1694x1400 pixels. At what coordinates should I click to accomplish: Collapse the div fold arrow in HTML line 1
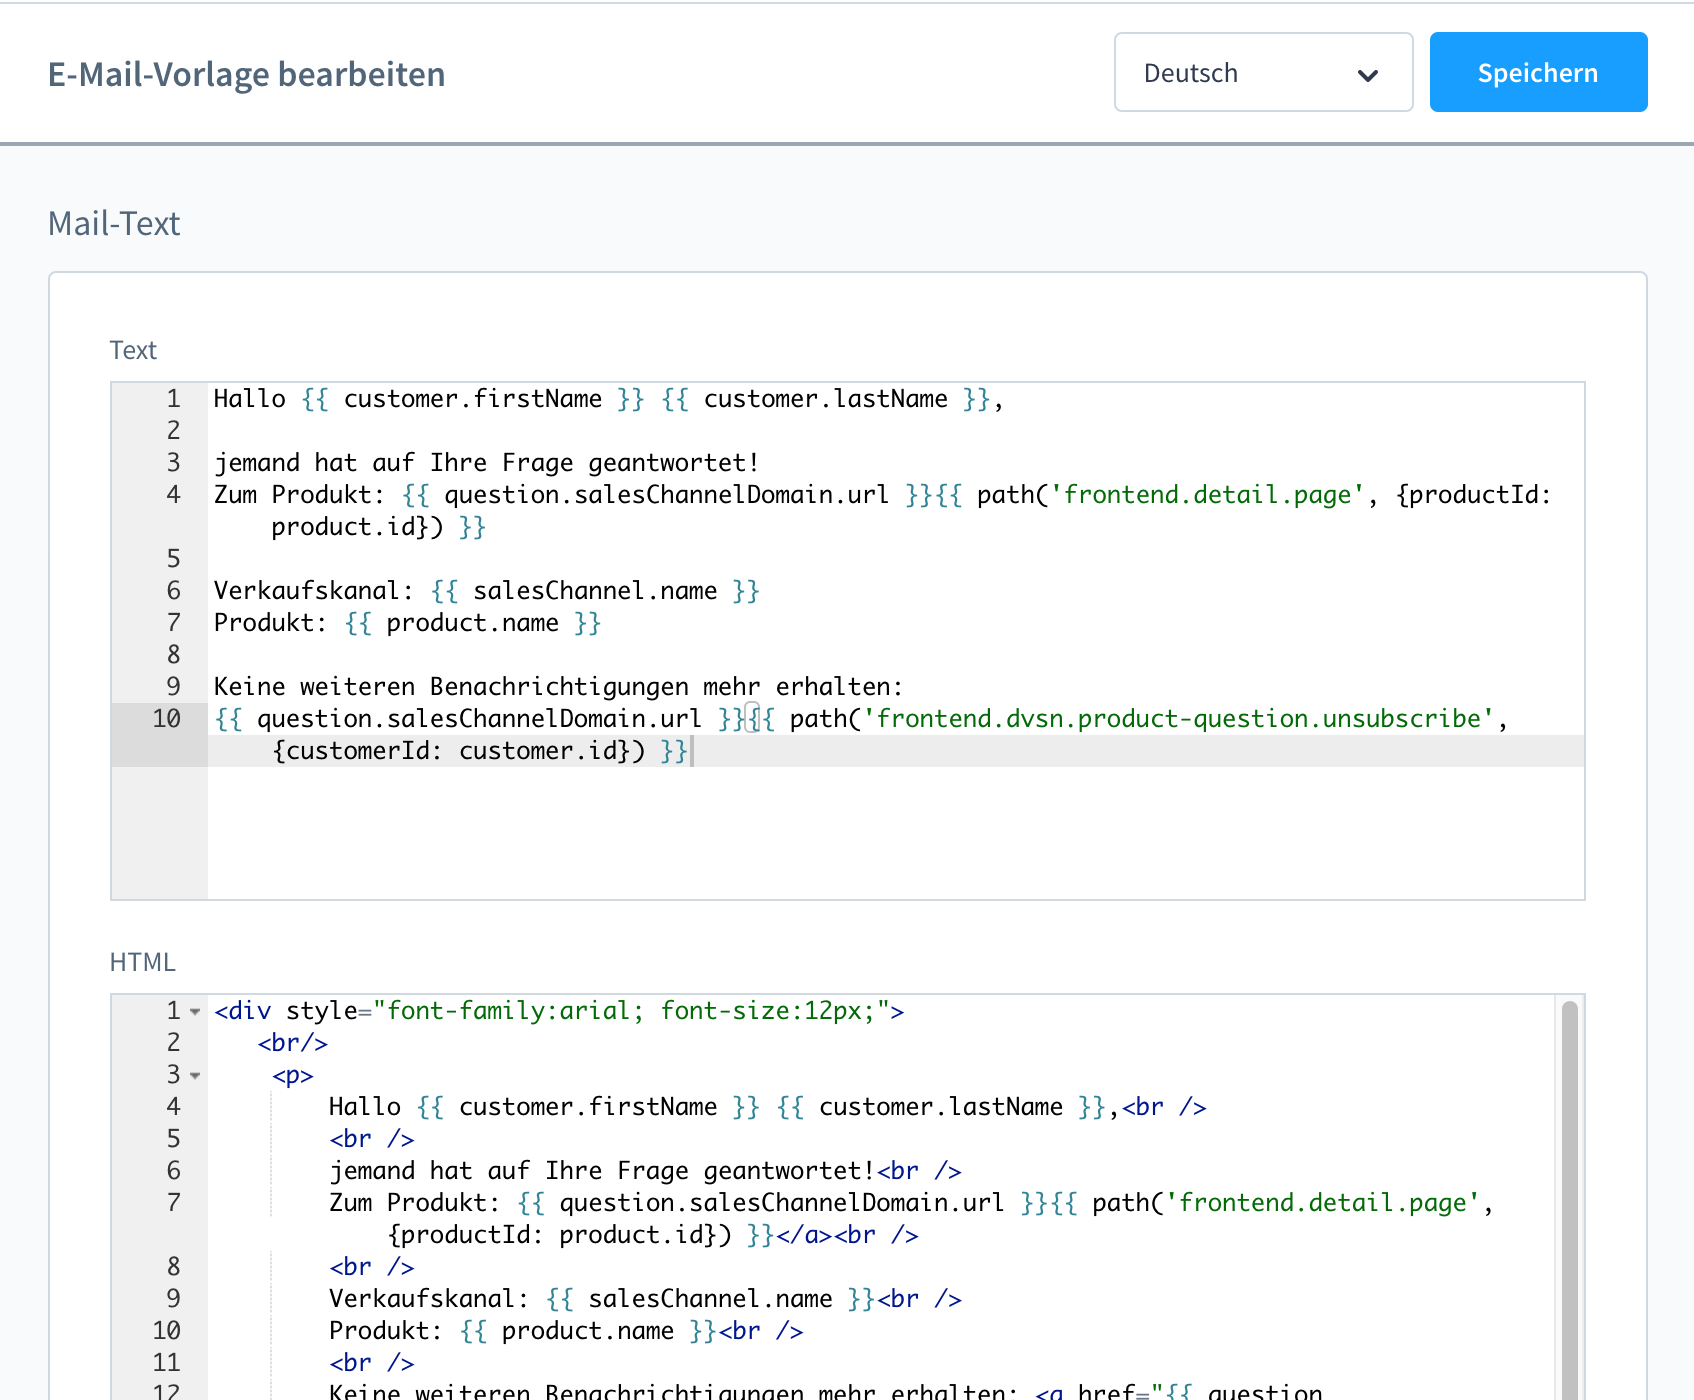[x=195, y=1012]
